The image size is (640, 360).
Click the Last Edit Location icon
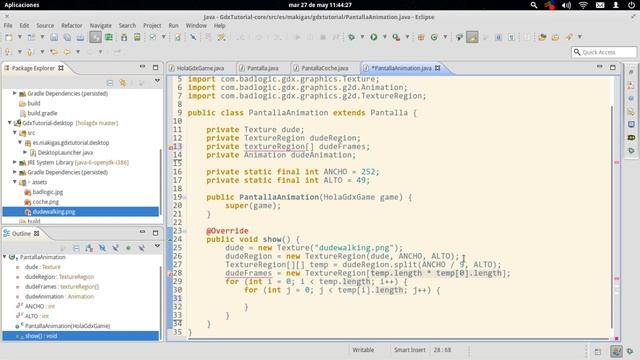point(54,52)
